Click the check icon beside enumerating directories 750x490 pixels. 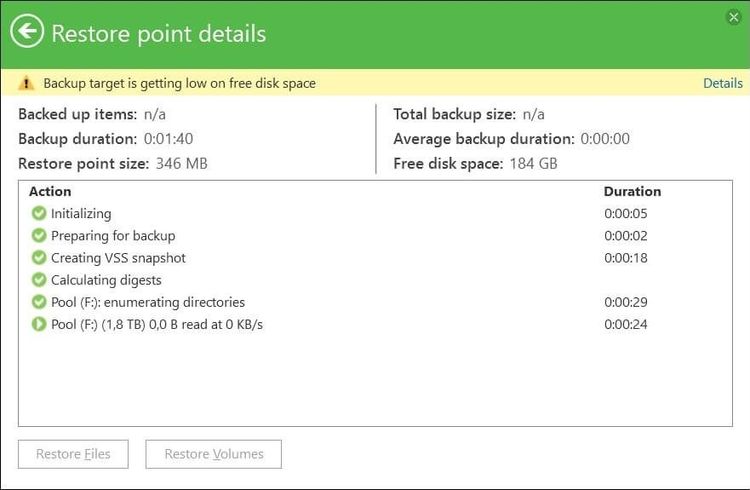[39, 302]
